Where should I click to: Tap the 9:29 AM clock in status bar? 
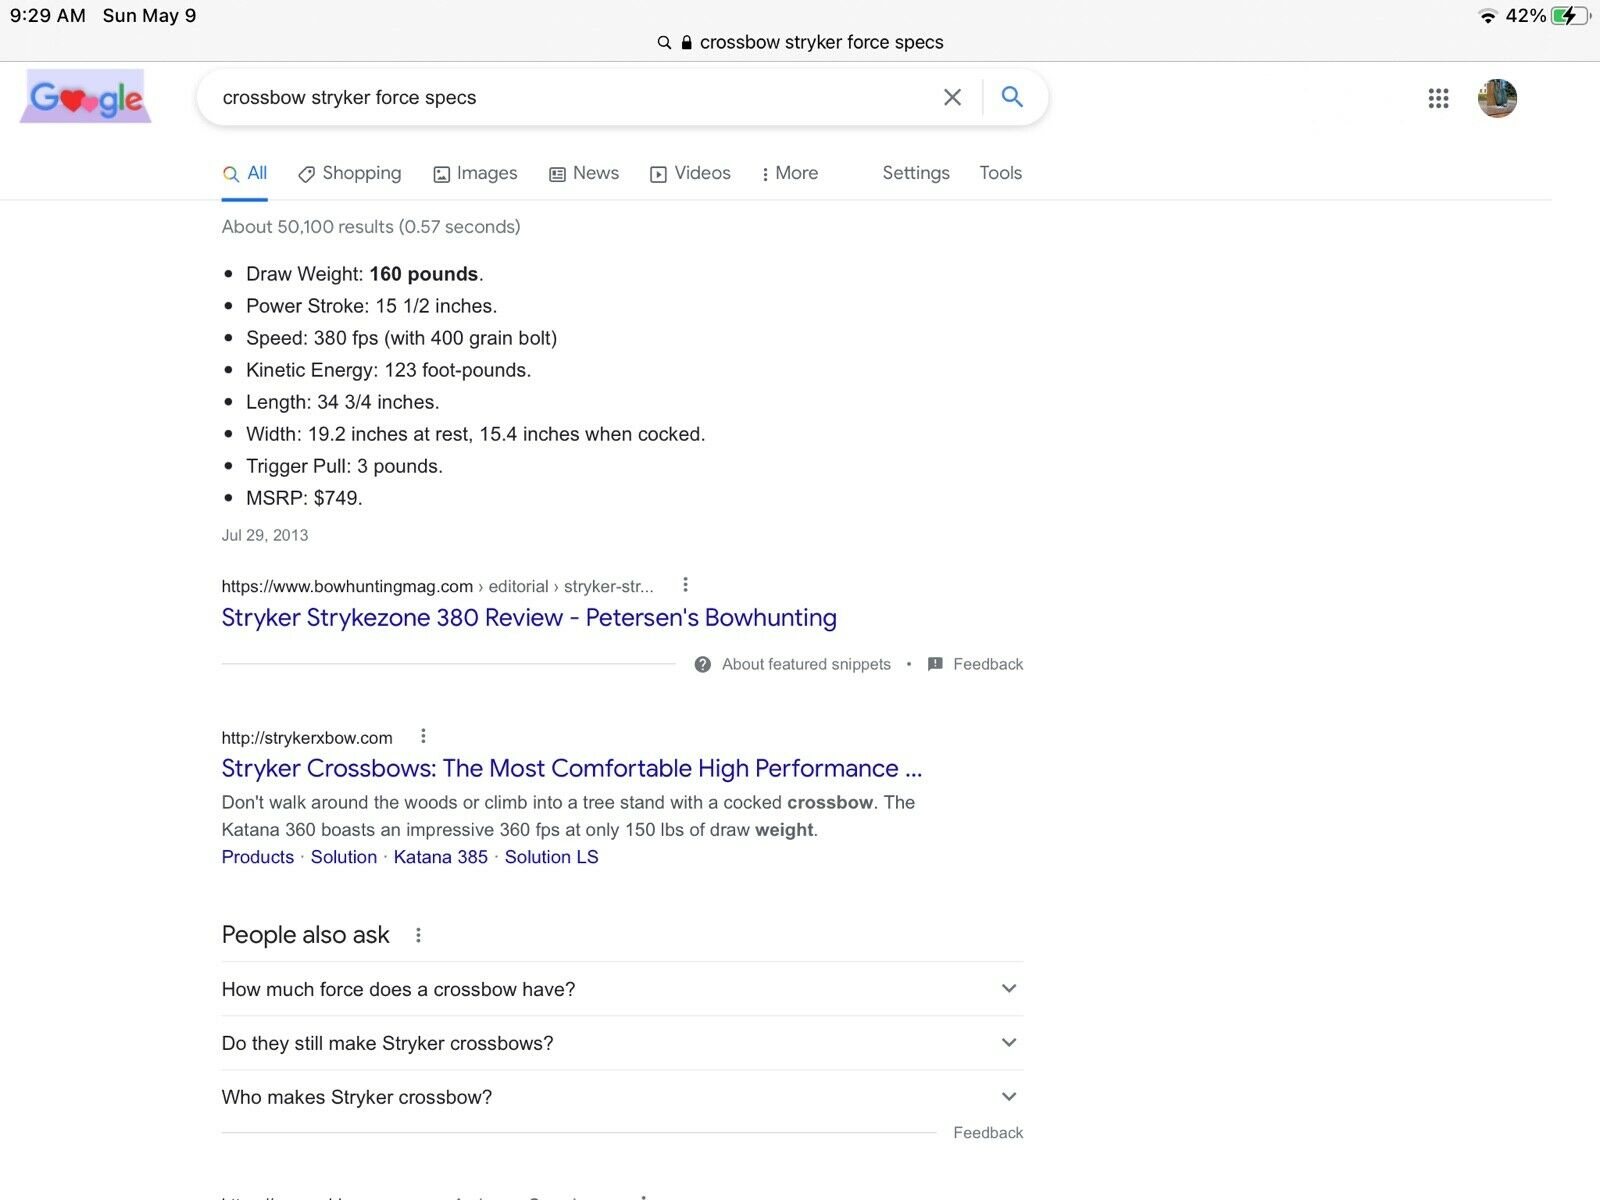pyautogui.click(x=48, y=16)
